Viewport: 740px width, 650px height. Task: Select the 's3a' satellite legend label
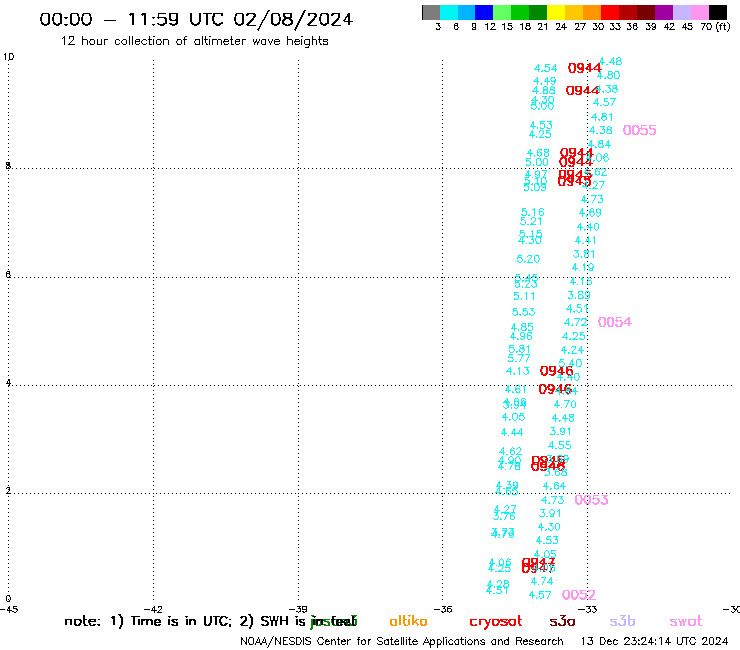562,621
